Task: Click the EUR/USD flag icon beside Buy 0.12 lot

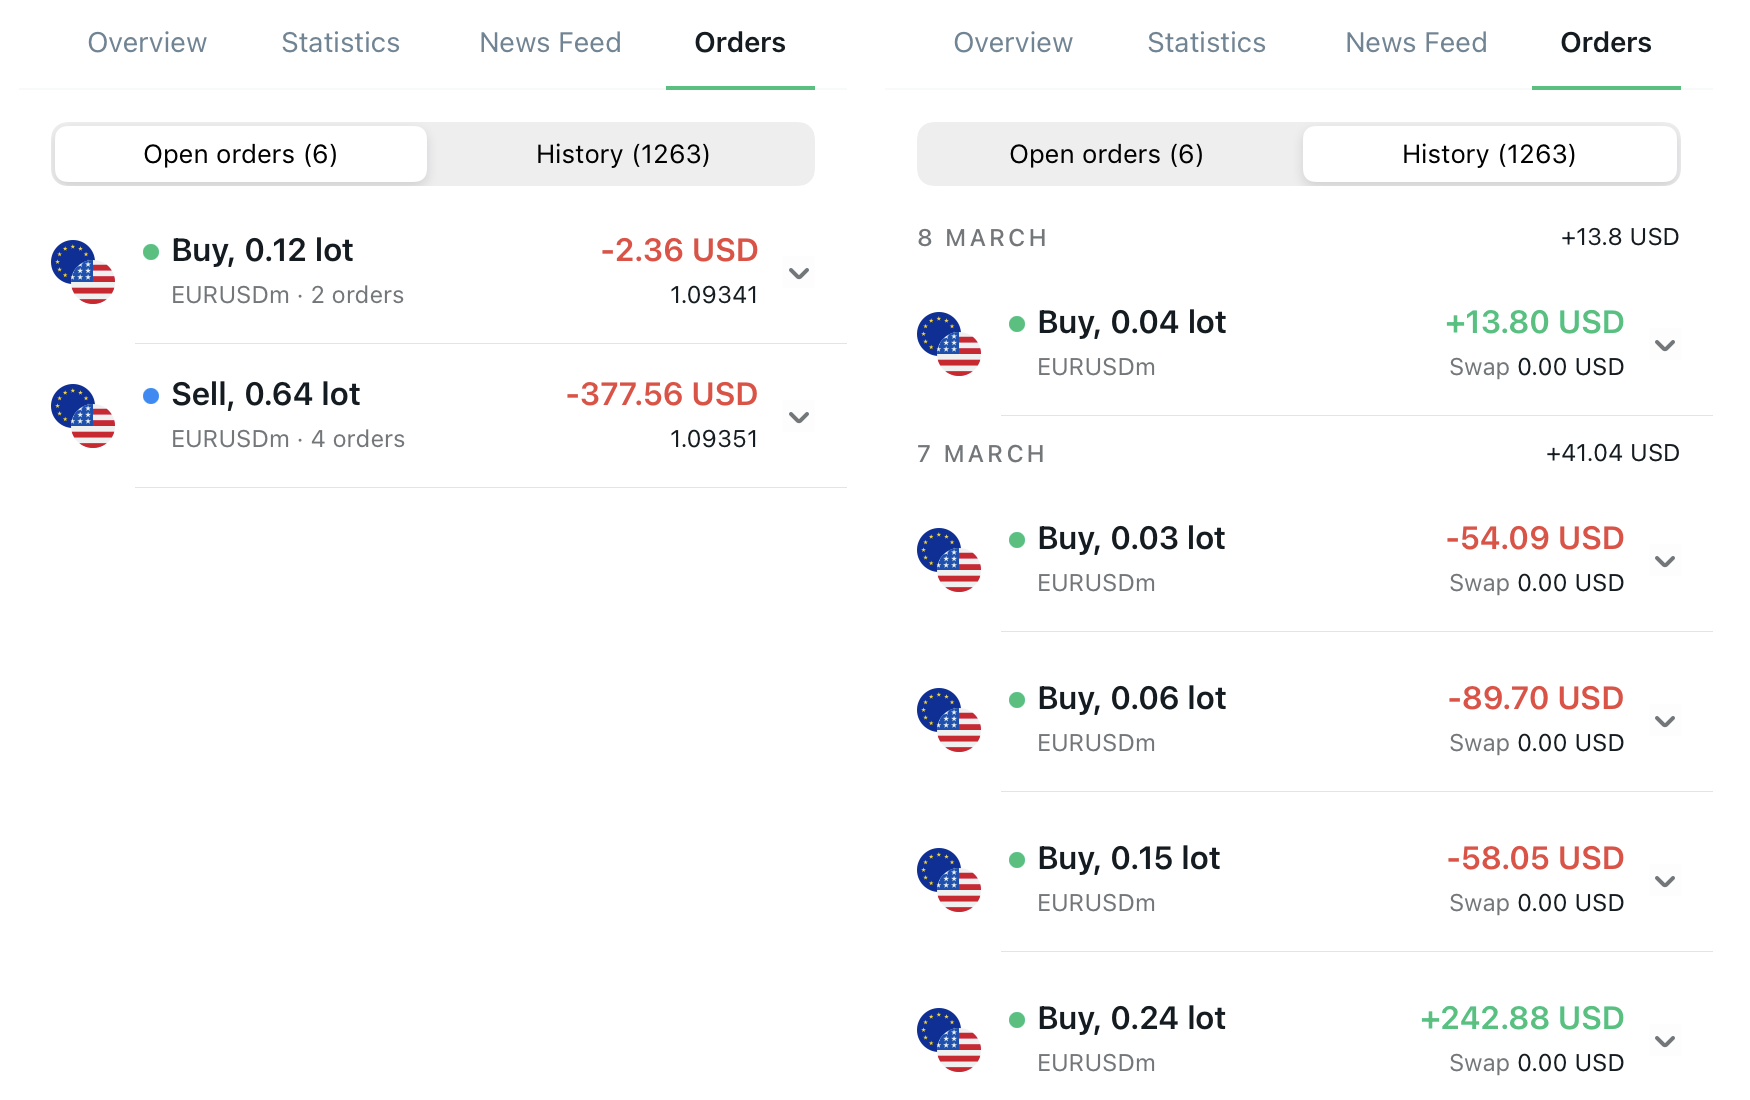Action: point(83,272)
